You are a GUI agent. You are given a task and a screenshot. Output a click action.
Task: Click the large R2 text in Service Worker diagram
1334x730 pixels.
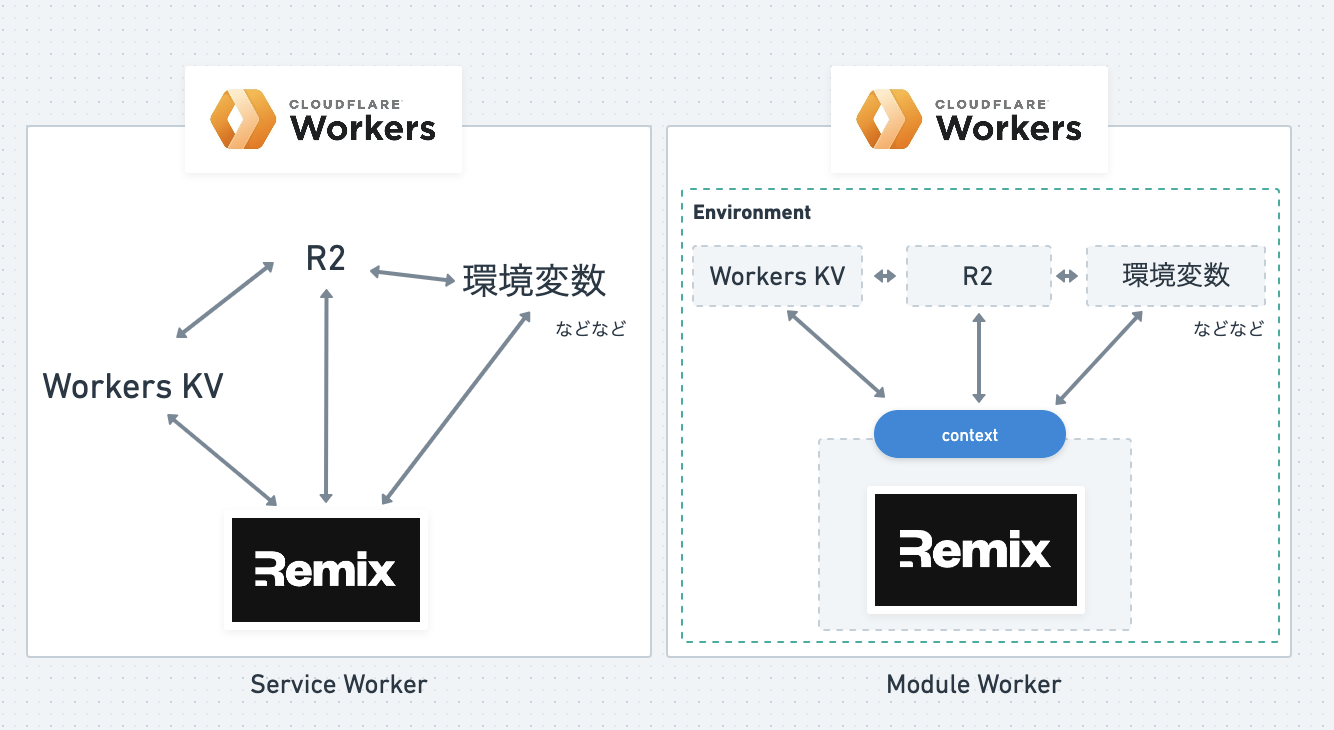[x=325, y=259]
